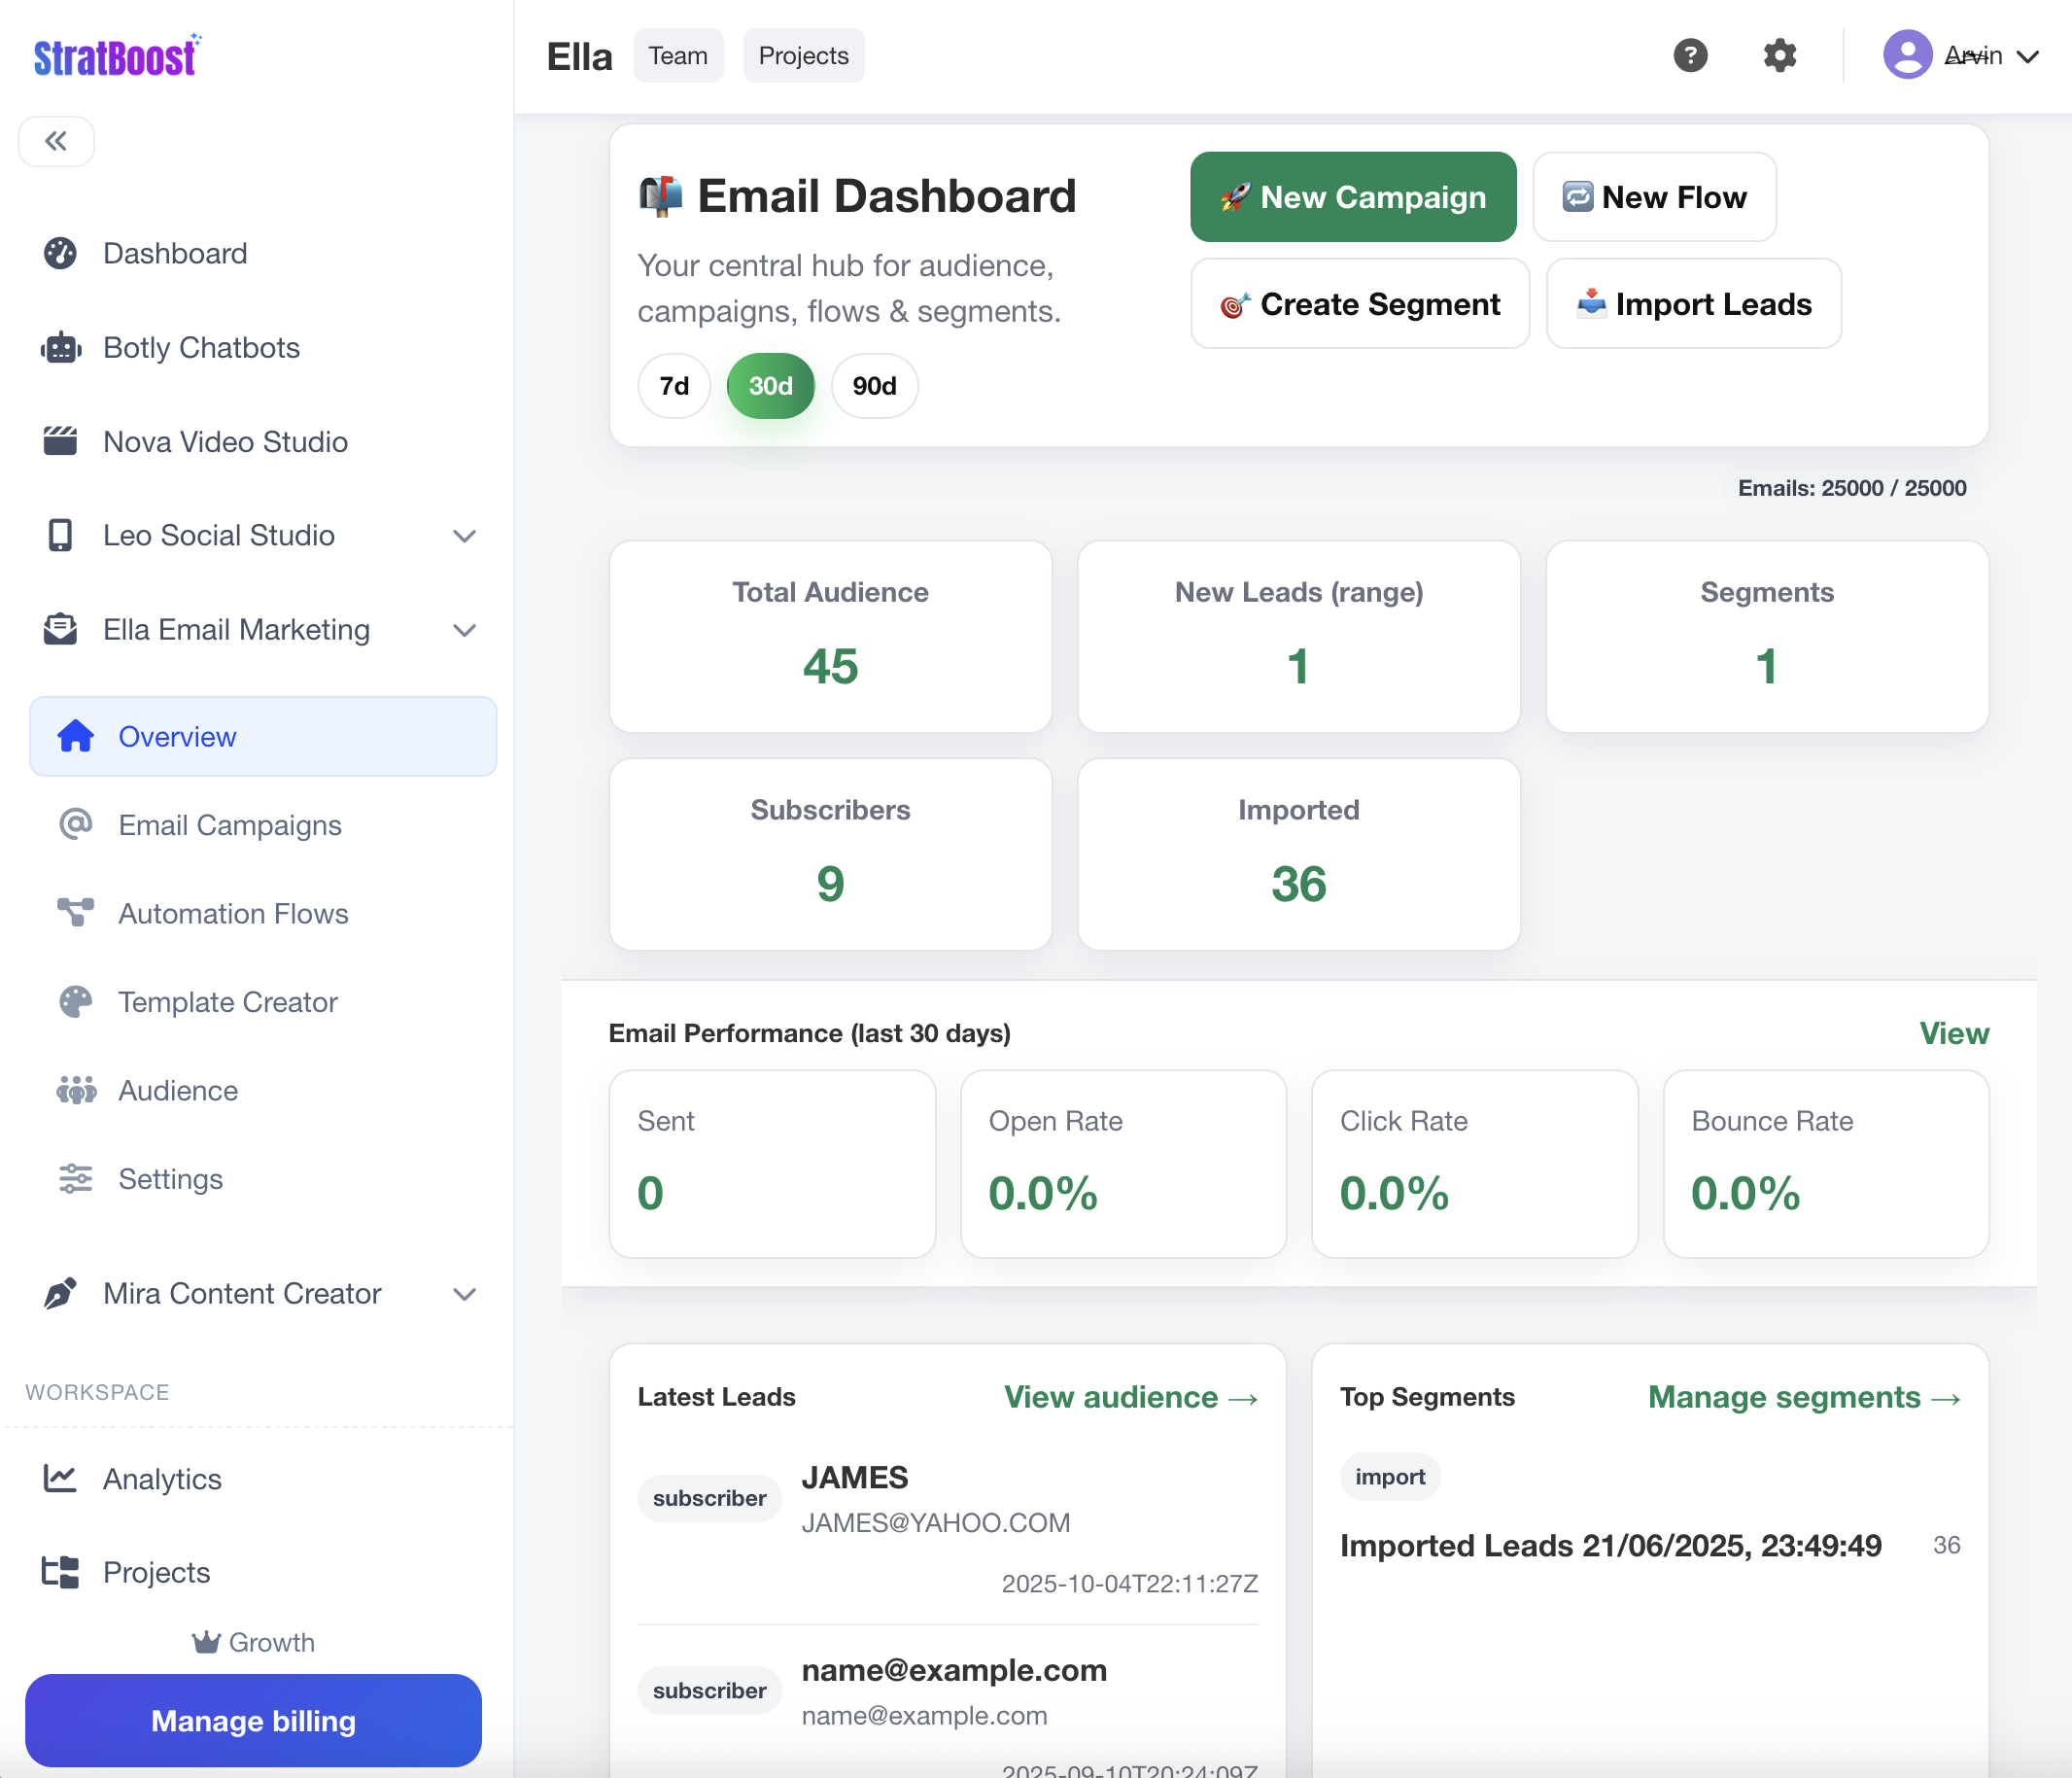The width and height of the screenshot is (2072, 1778).
Task: Keep the 30d range selected
Action: click(770, 385)
